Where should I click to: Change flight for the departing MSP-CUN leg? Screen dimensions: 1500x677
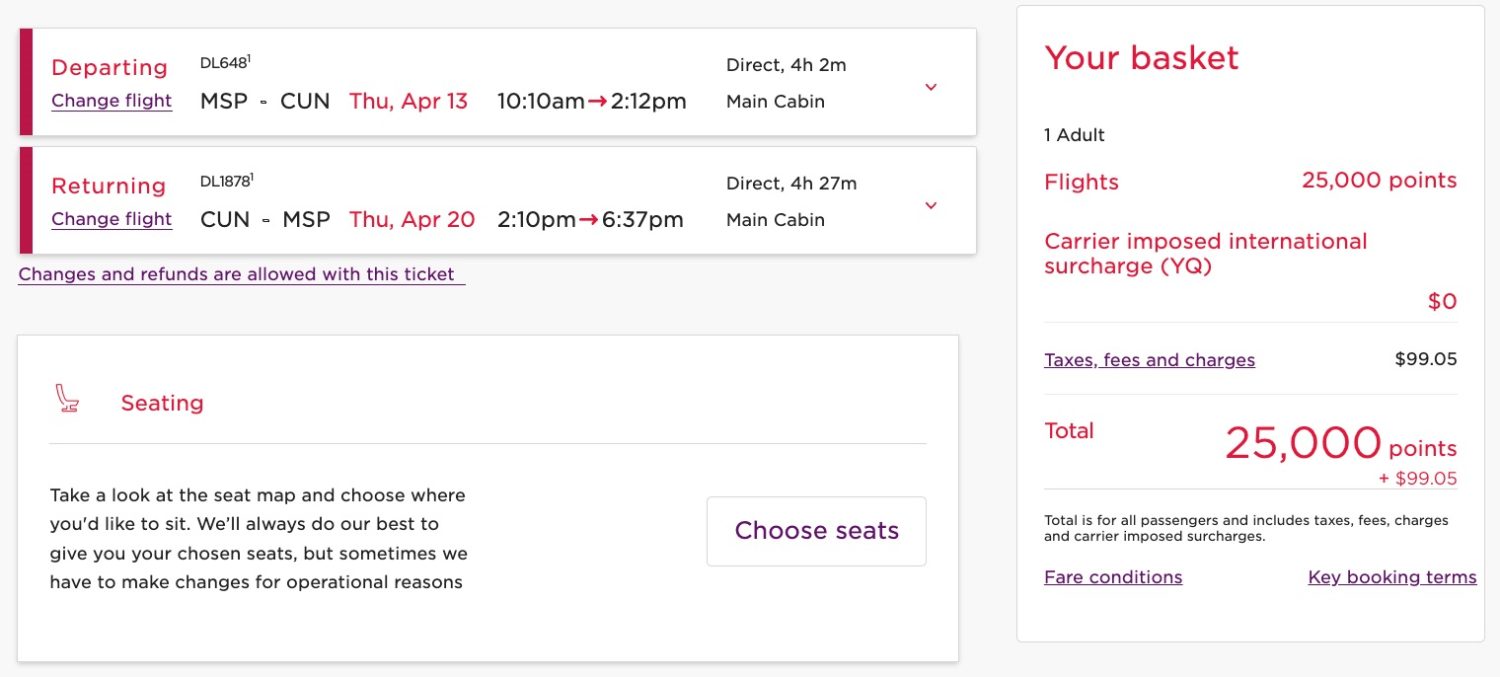pos(112,101)
